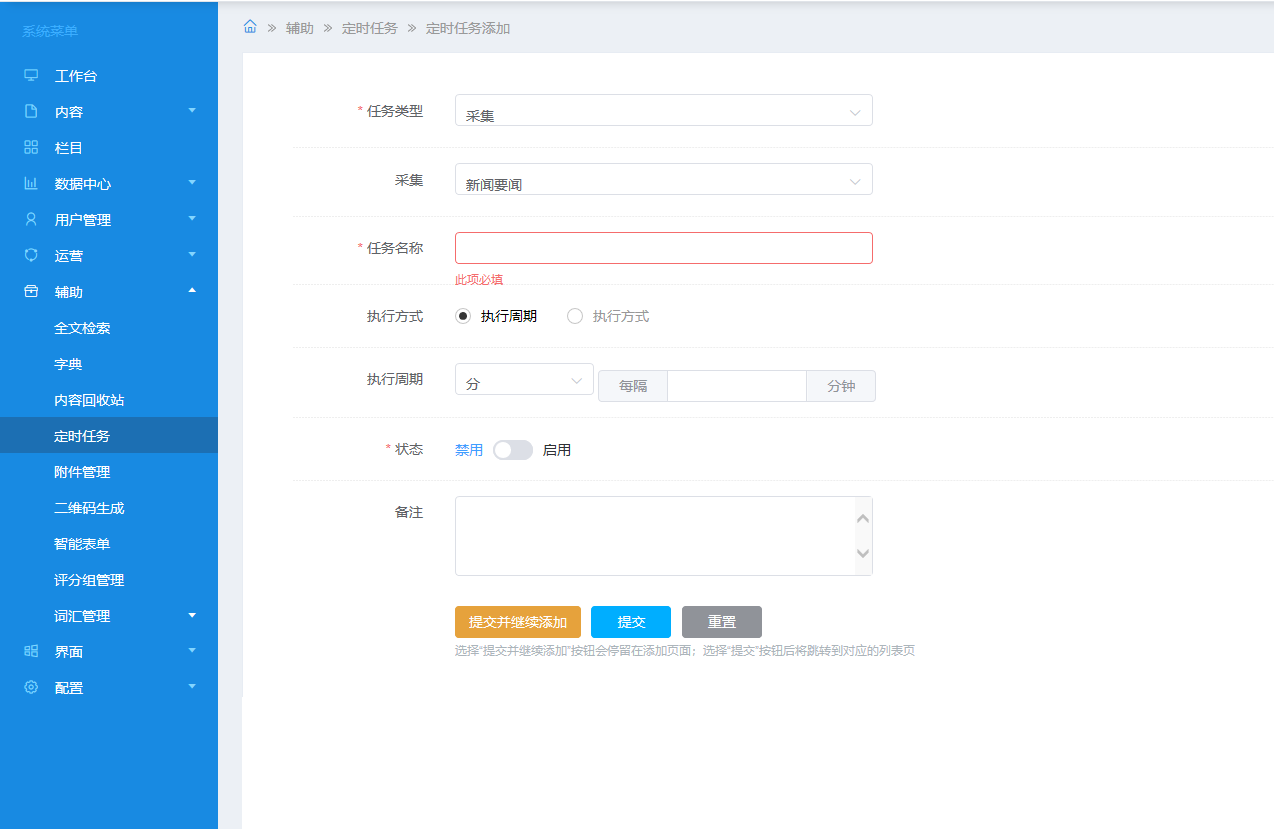1274x829 pixels.
Task: Click the 每隔 minutes interval input
Action: (x=737, y=386)
